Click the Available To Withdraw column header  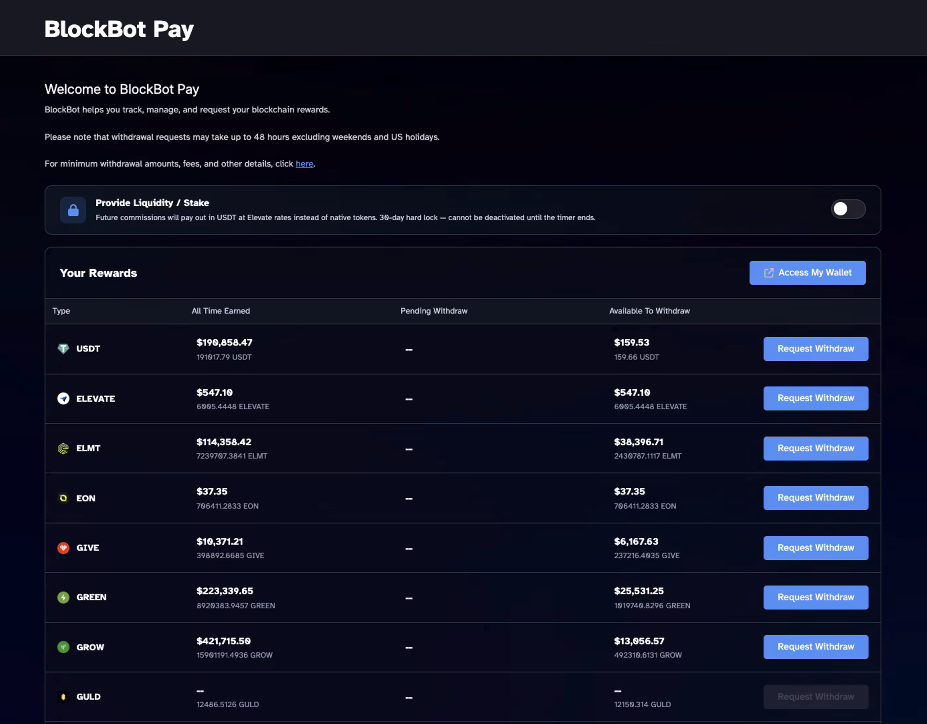pos(649,311)
